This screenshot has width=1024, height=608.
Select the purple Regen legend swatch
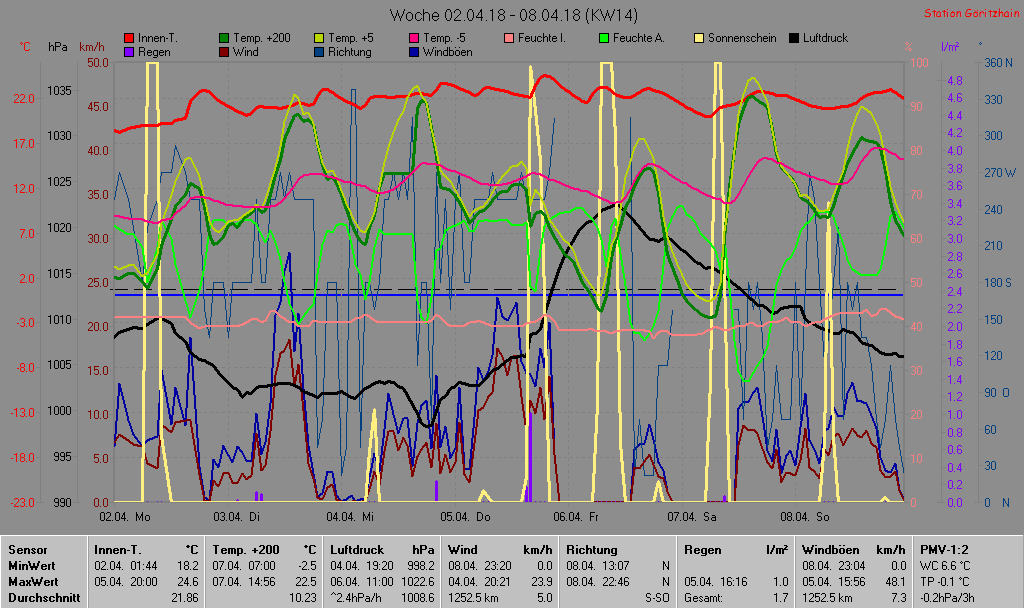tap(127, 51)
